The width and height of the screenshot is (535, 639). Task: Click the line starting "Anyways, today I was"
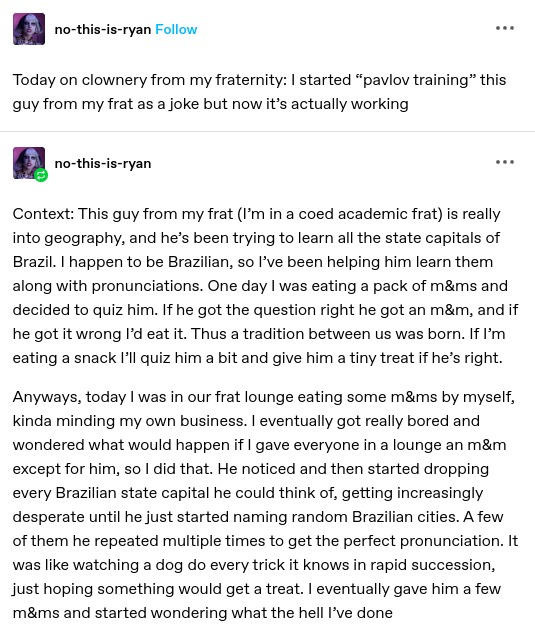(x=264, y=397)
